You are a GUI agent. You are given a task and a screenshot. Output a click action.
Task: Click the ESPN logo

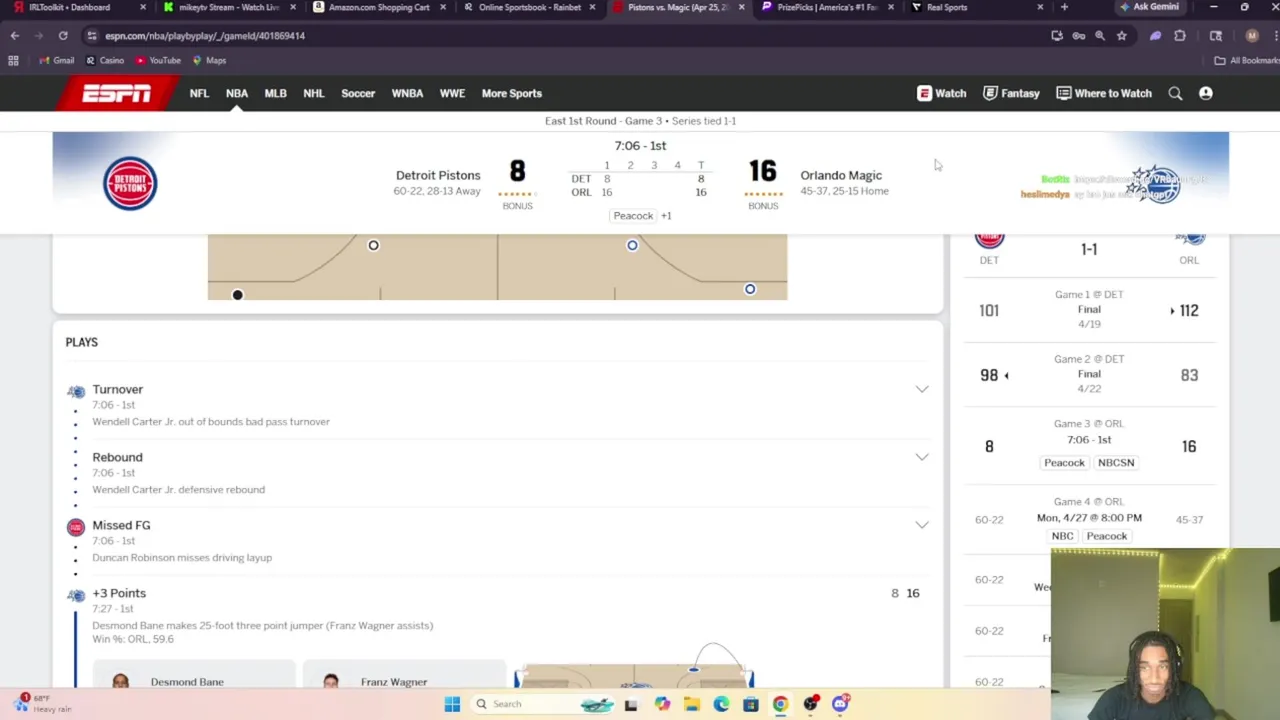[x=117, y=93]
